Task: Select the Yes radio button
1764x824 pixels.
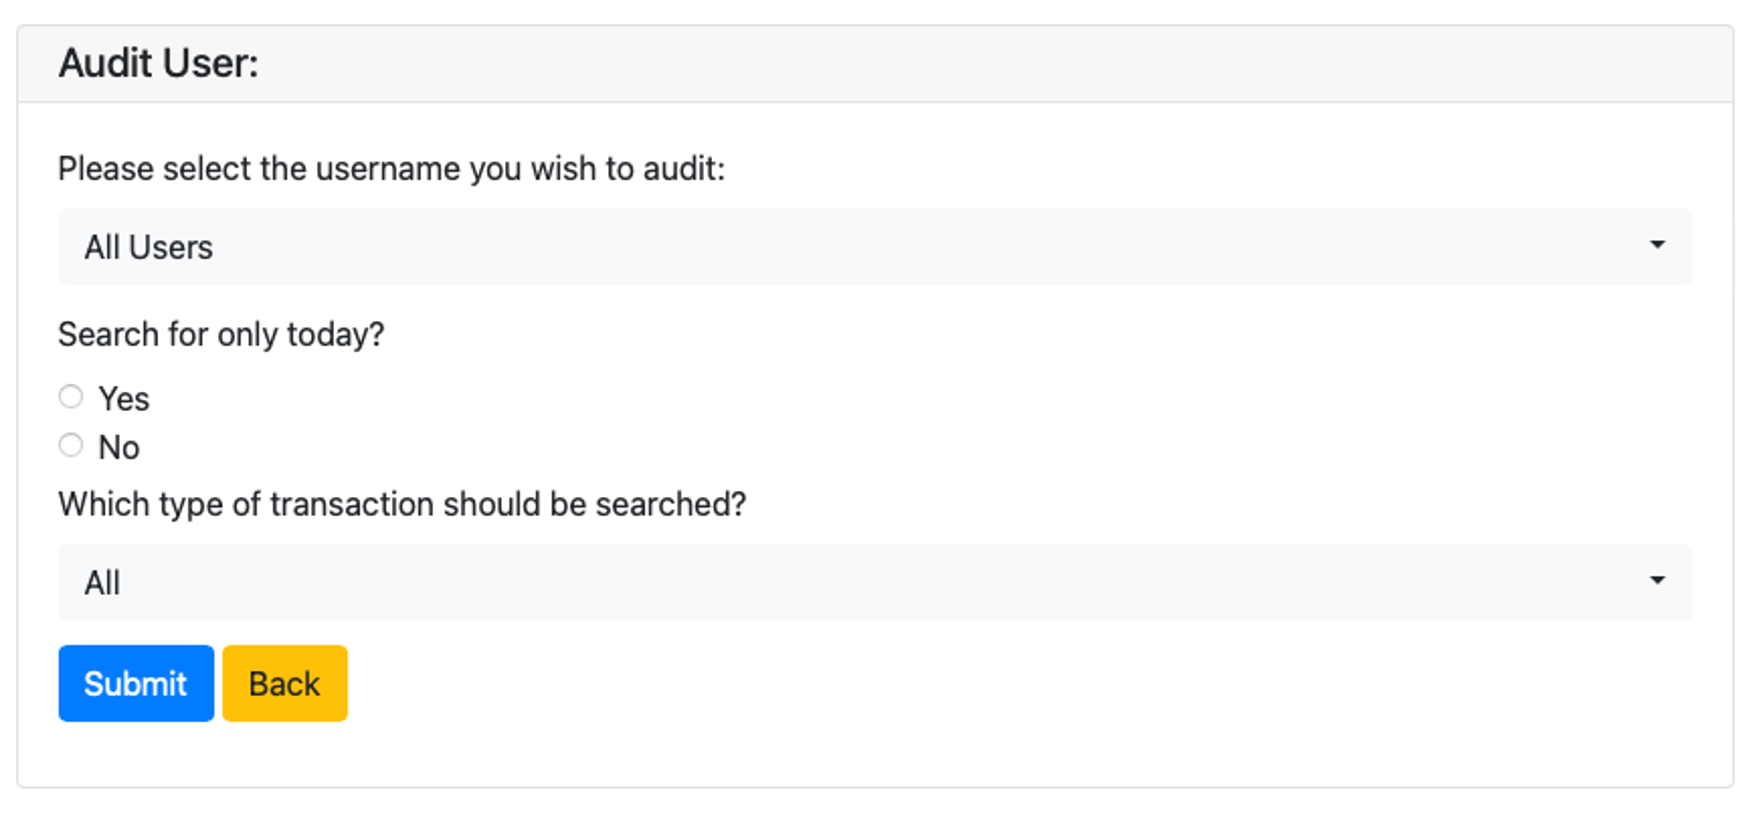Action: point(71,397)
